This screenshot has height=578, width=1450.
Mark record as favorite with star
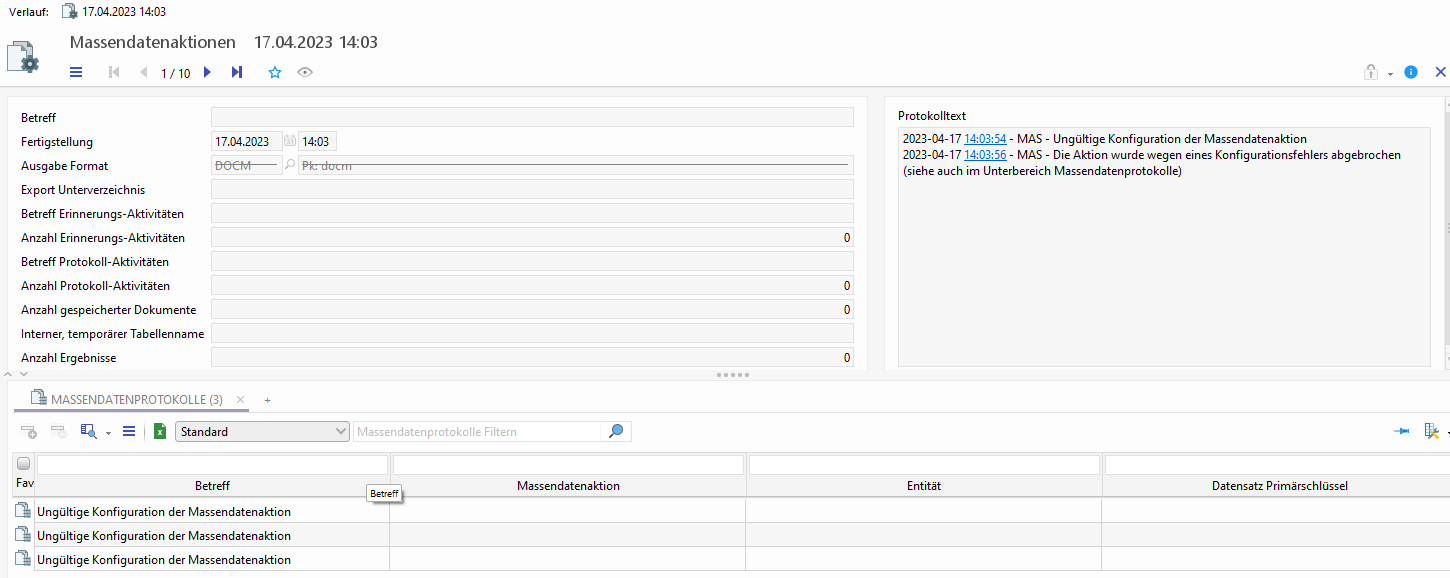click(275, 72)
